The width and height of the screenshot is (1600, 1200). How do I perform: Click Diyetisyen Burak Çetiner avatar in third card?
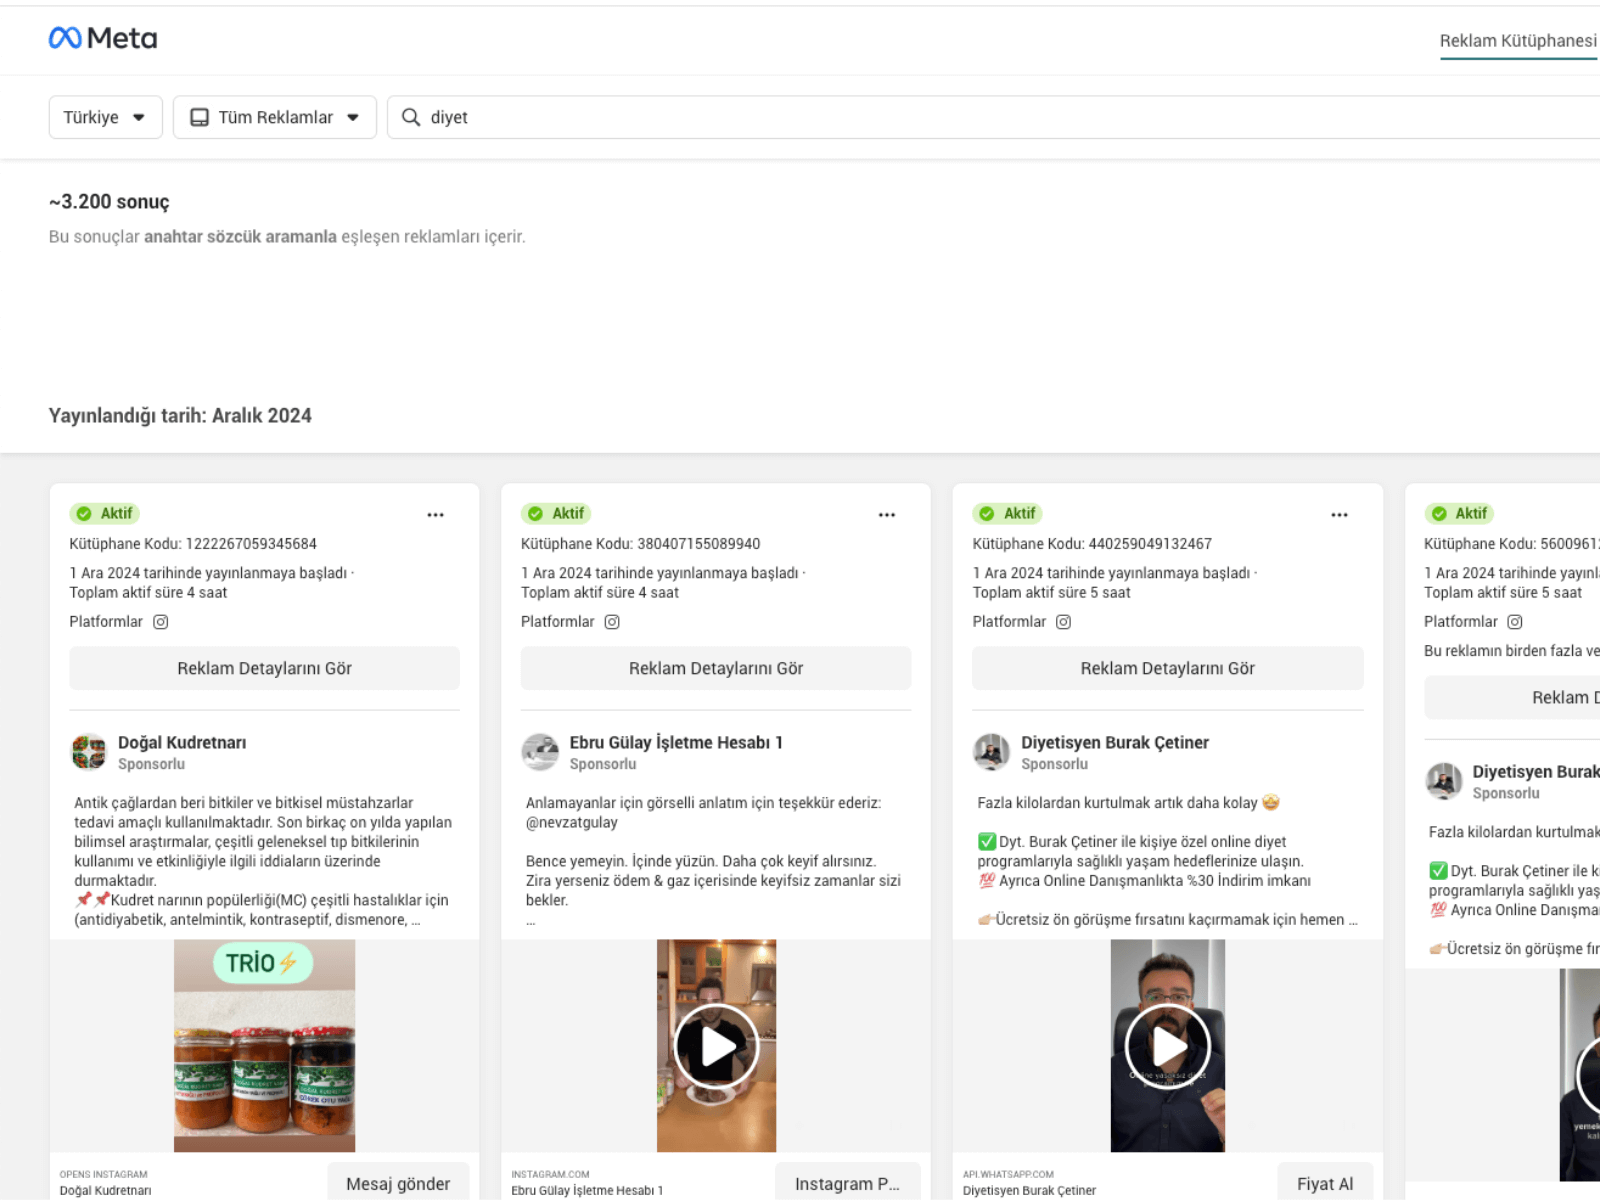click(992, 752)
